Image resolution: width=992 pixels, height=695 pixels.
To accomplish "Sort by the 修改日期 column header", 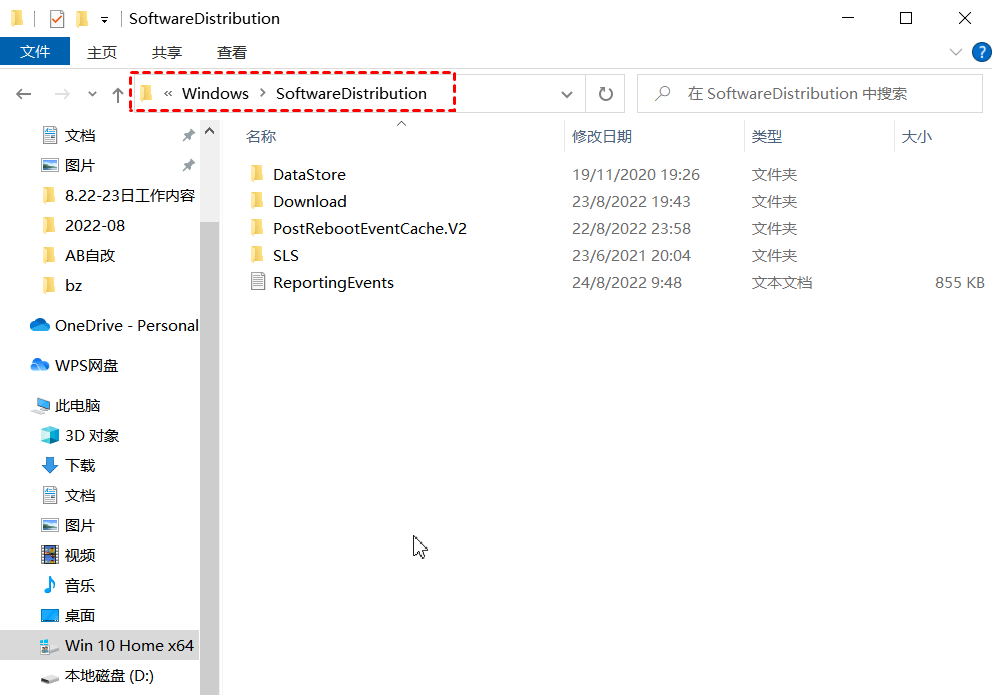I will tap(602, 137).
